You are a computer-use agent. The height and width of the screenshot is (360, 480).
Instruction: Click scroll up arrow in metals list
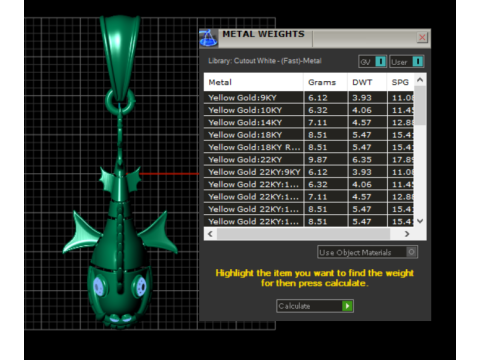420,80
